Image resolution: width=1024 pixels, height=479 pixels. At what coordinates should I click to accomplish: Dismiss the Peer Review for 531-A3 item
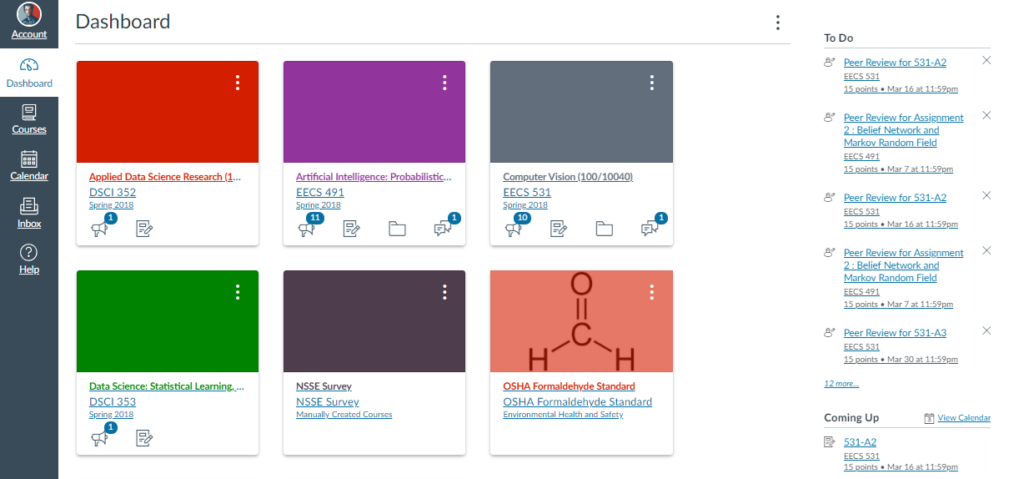(986, 331)
